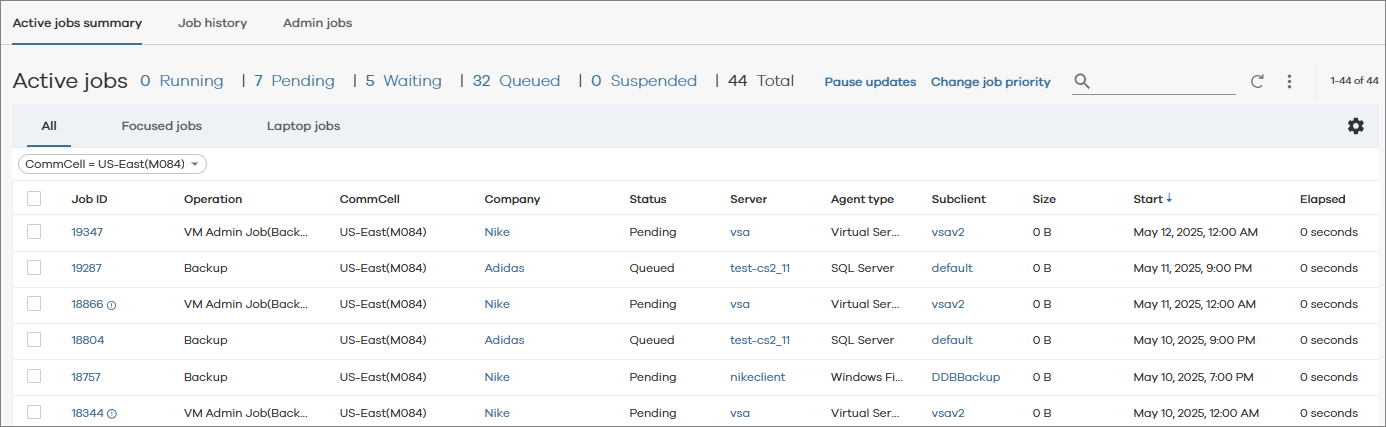Click info icon next to job 18866

point(112,305)
